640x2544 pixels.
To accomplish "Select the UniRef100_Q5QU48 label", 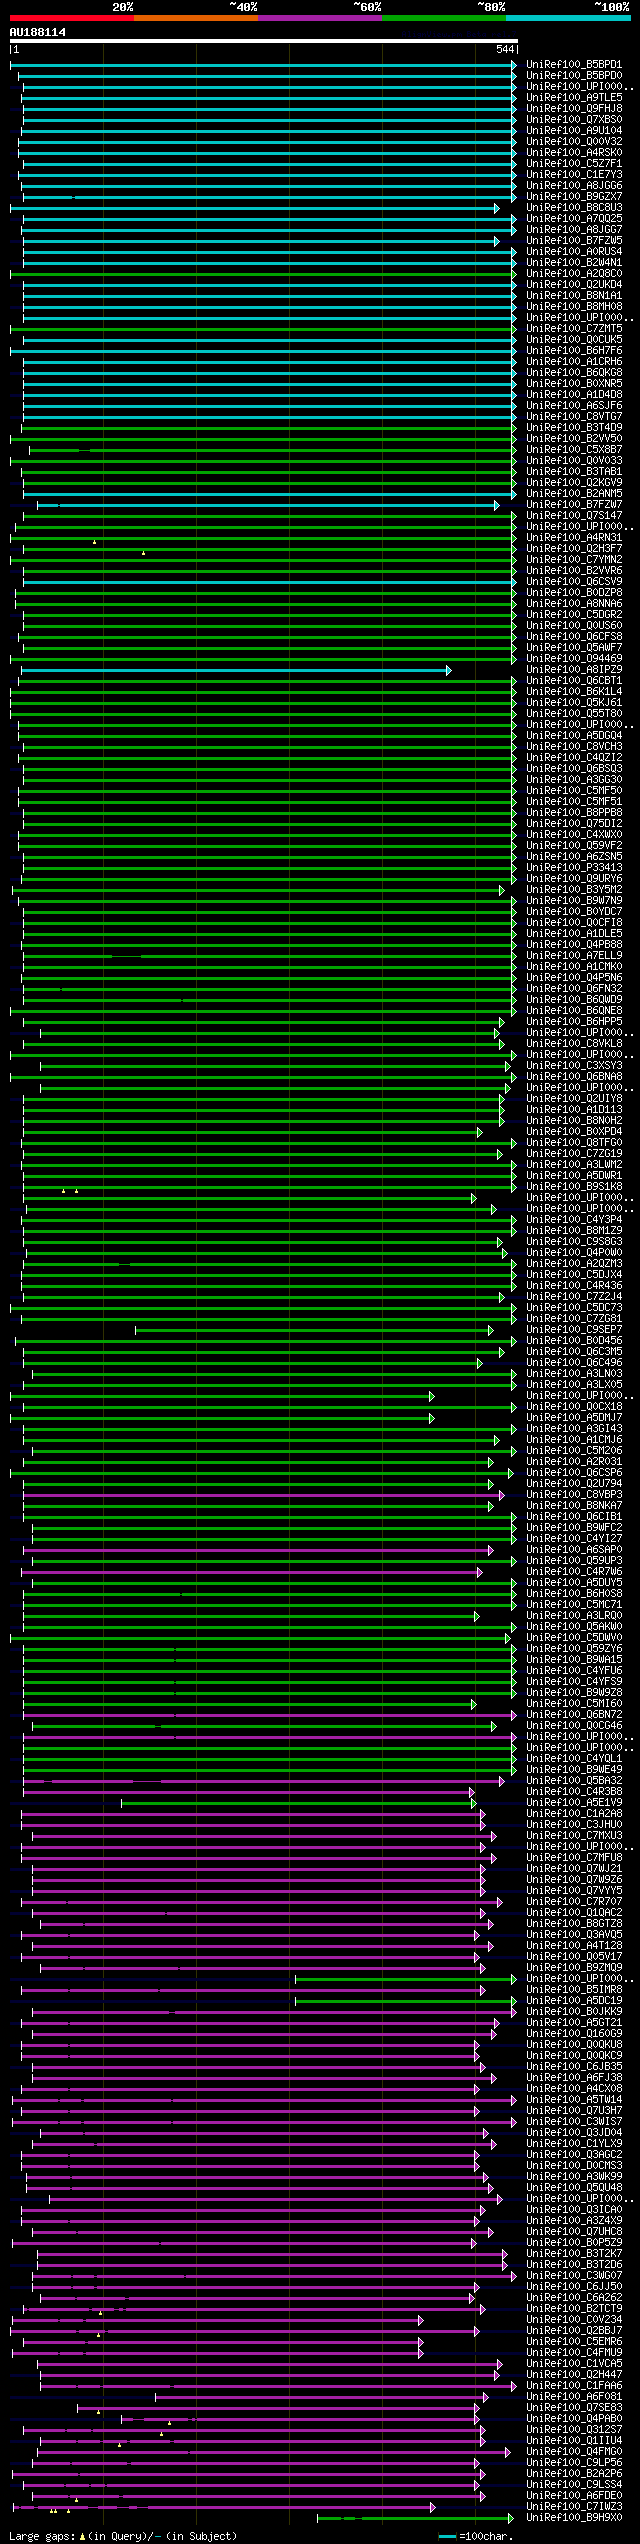I will click(574, 2188).
